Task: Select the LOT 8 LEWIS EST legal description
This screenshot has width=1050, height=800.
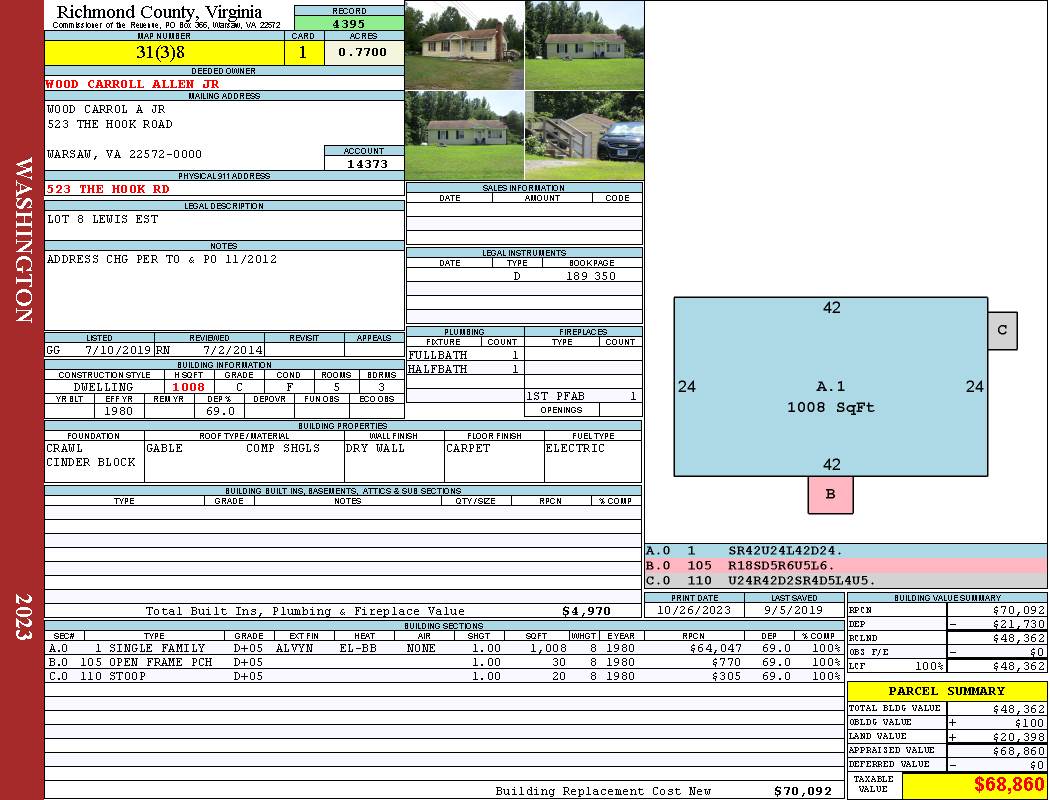Action: coord(103,219)
